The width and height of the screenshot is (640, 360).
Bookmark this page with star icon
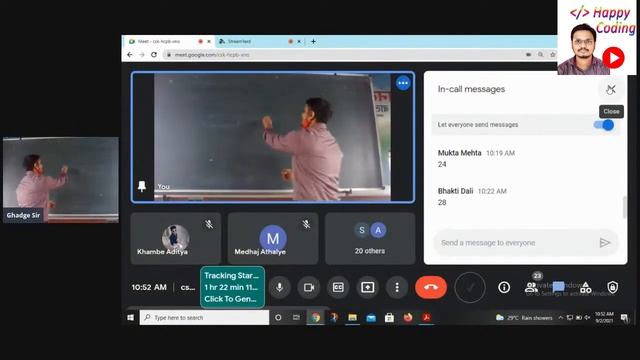tap(552, 54)
